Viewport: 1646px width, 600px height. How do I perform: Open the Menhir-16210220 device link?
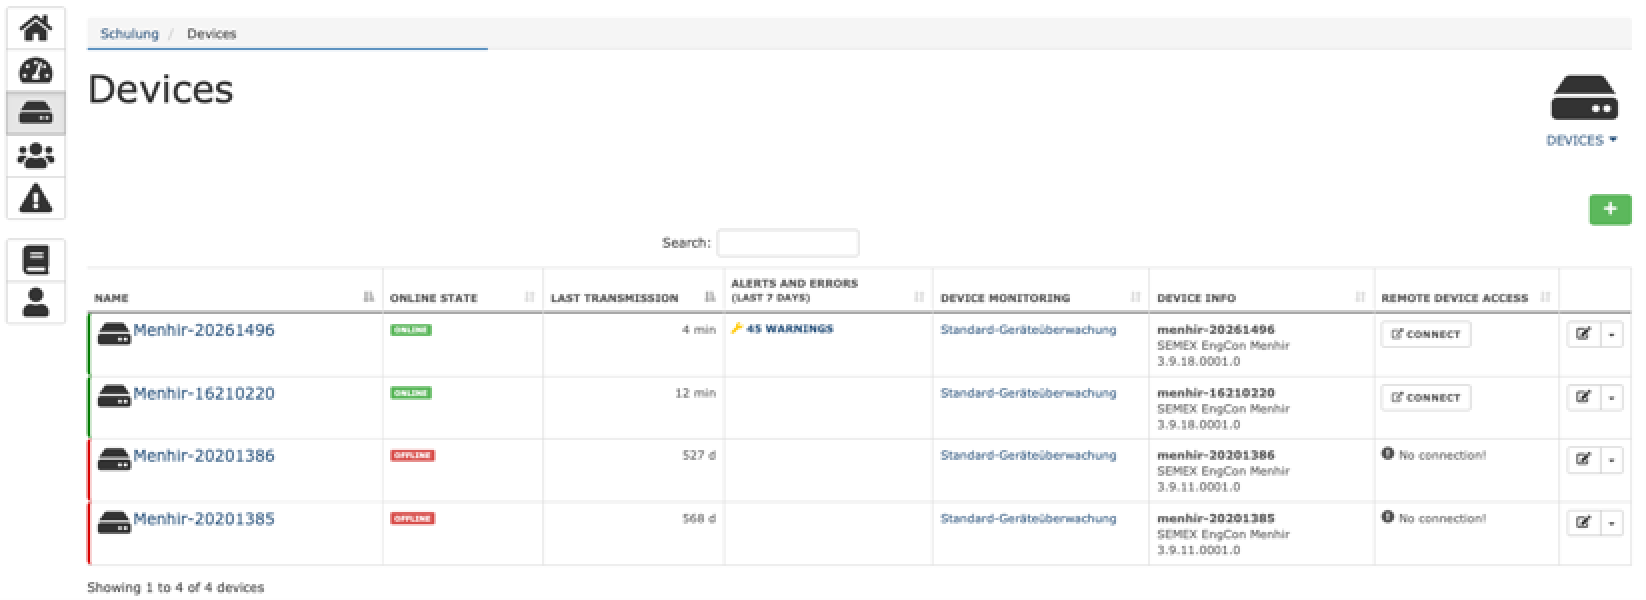(x=203, y=394)
